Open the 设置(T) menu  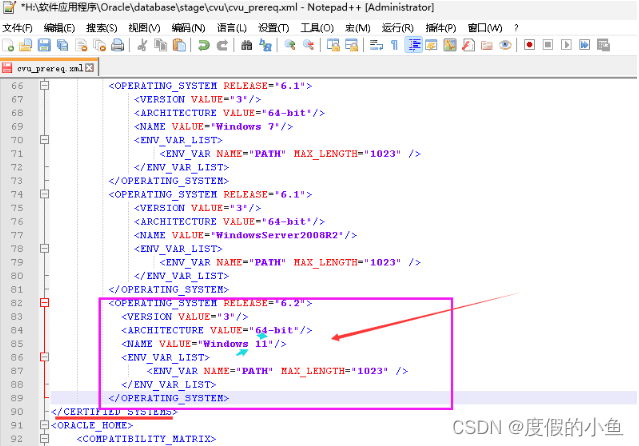274,28
